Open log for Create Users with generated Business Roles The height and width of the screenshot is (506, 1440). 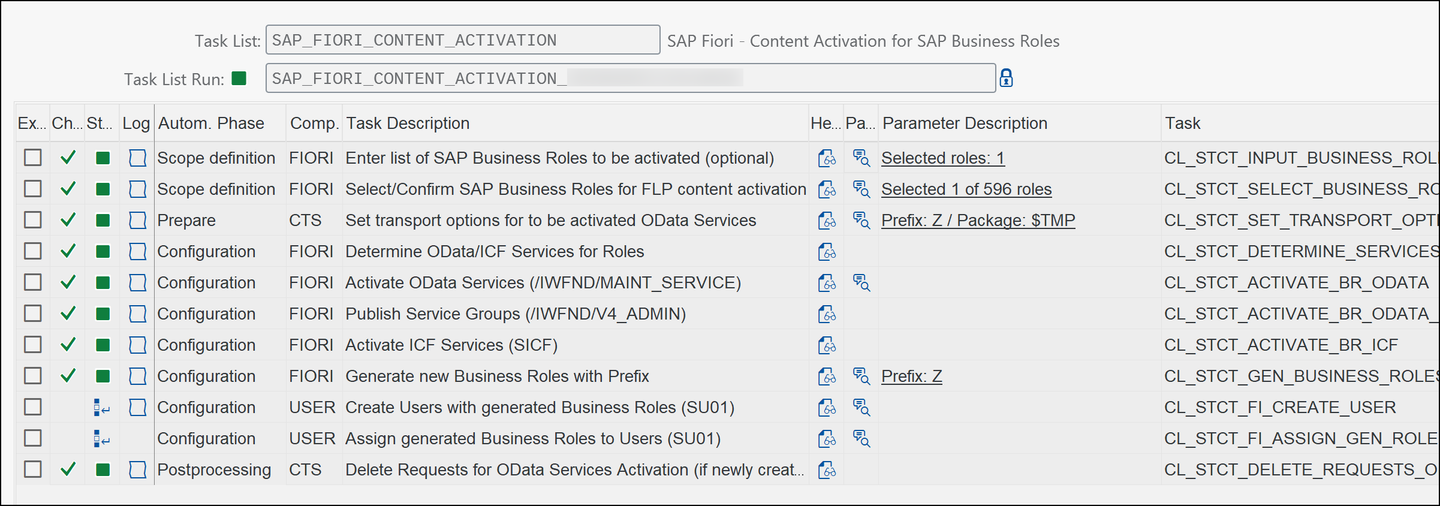point(137,407)
